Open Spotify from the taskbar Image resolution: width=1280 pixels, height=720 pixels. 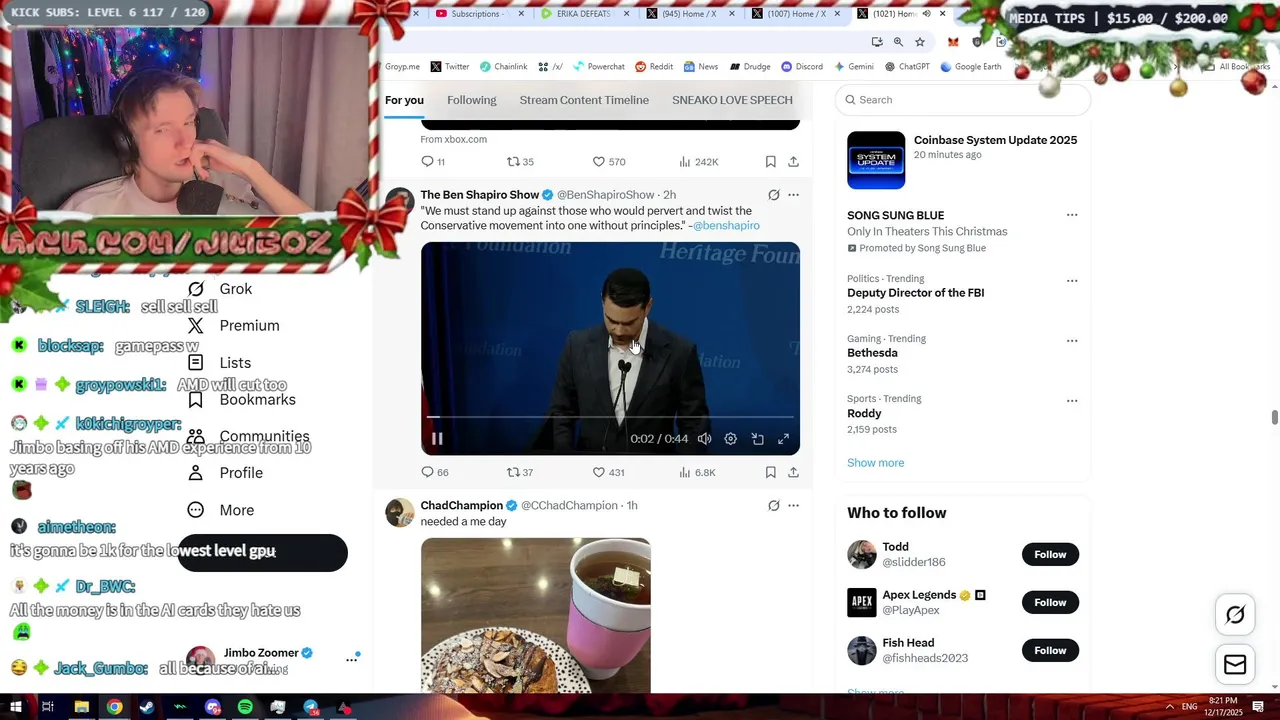[x=245, y=707]
